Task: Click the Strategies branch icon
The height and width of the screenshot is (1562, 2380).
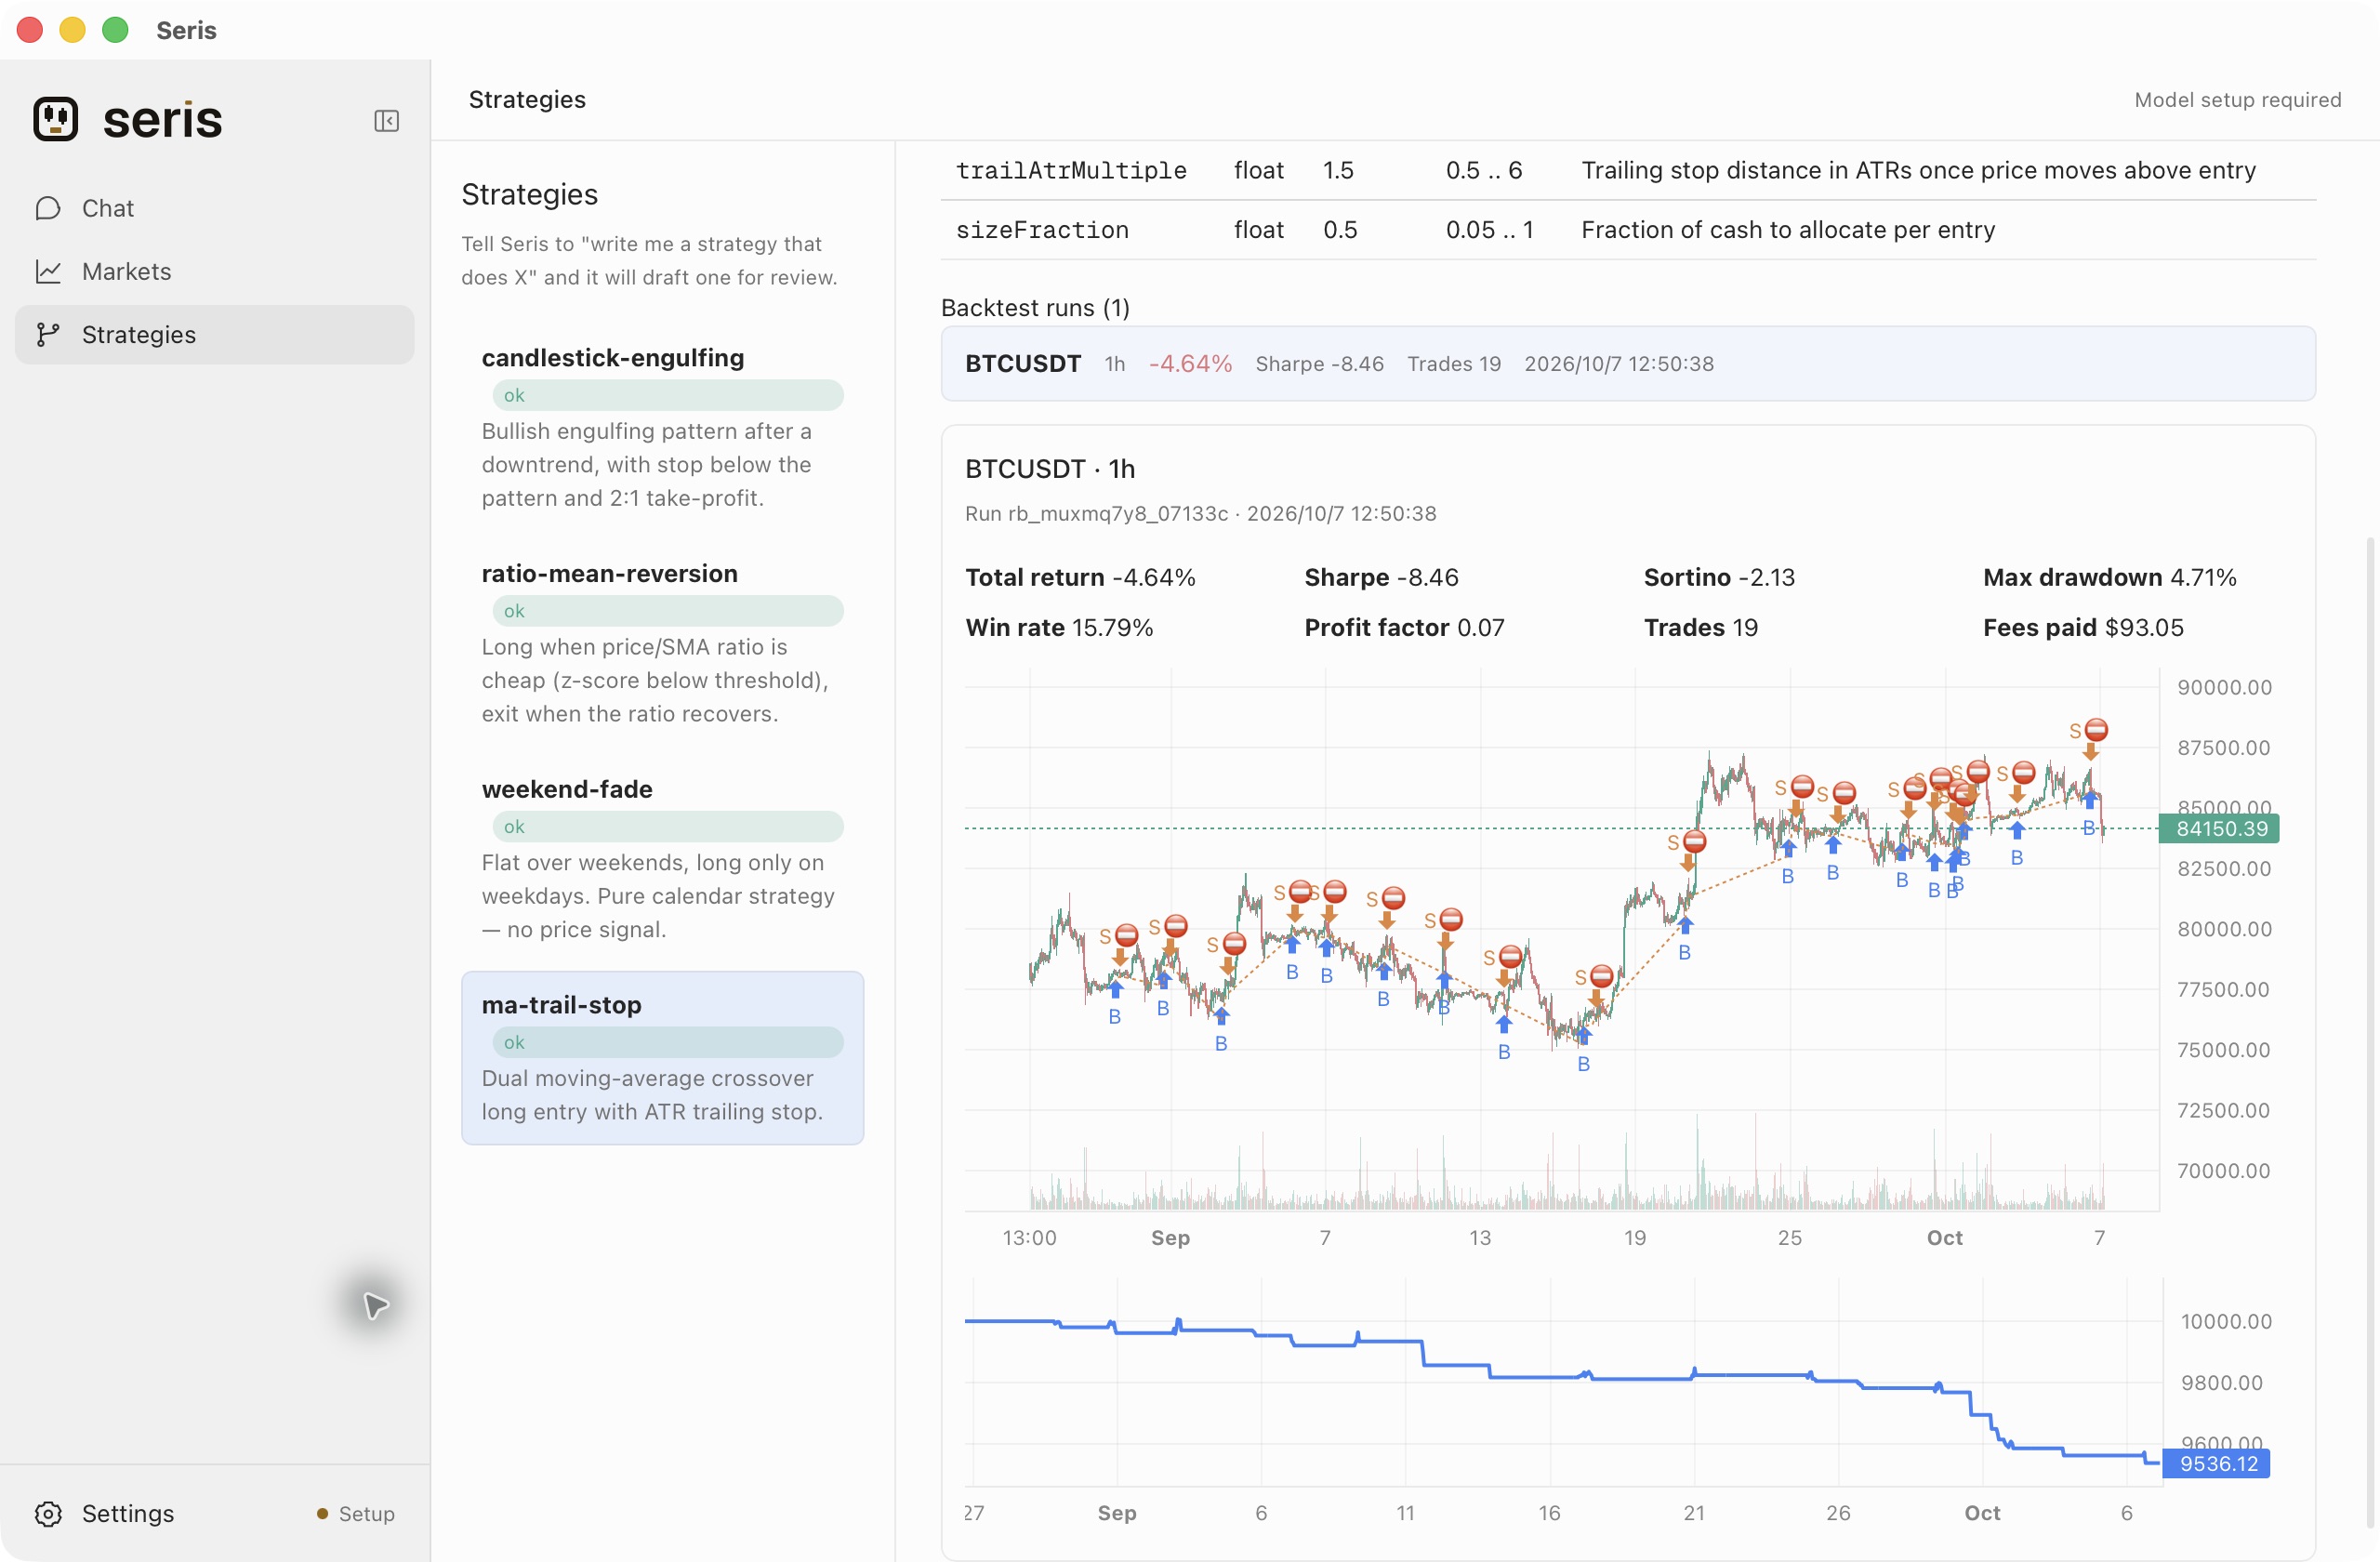Action: 48,334
